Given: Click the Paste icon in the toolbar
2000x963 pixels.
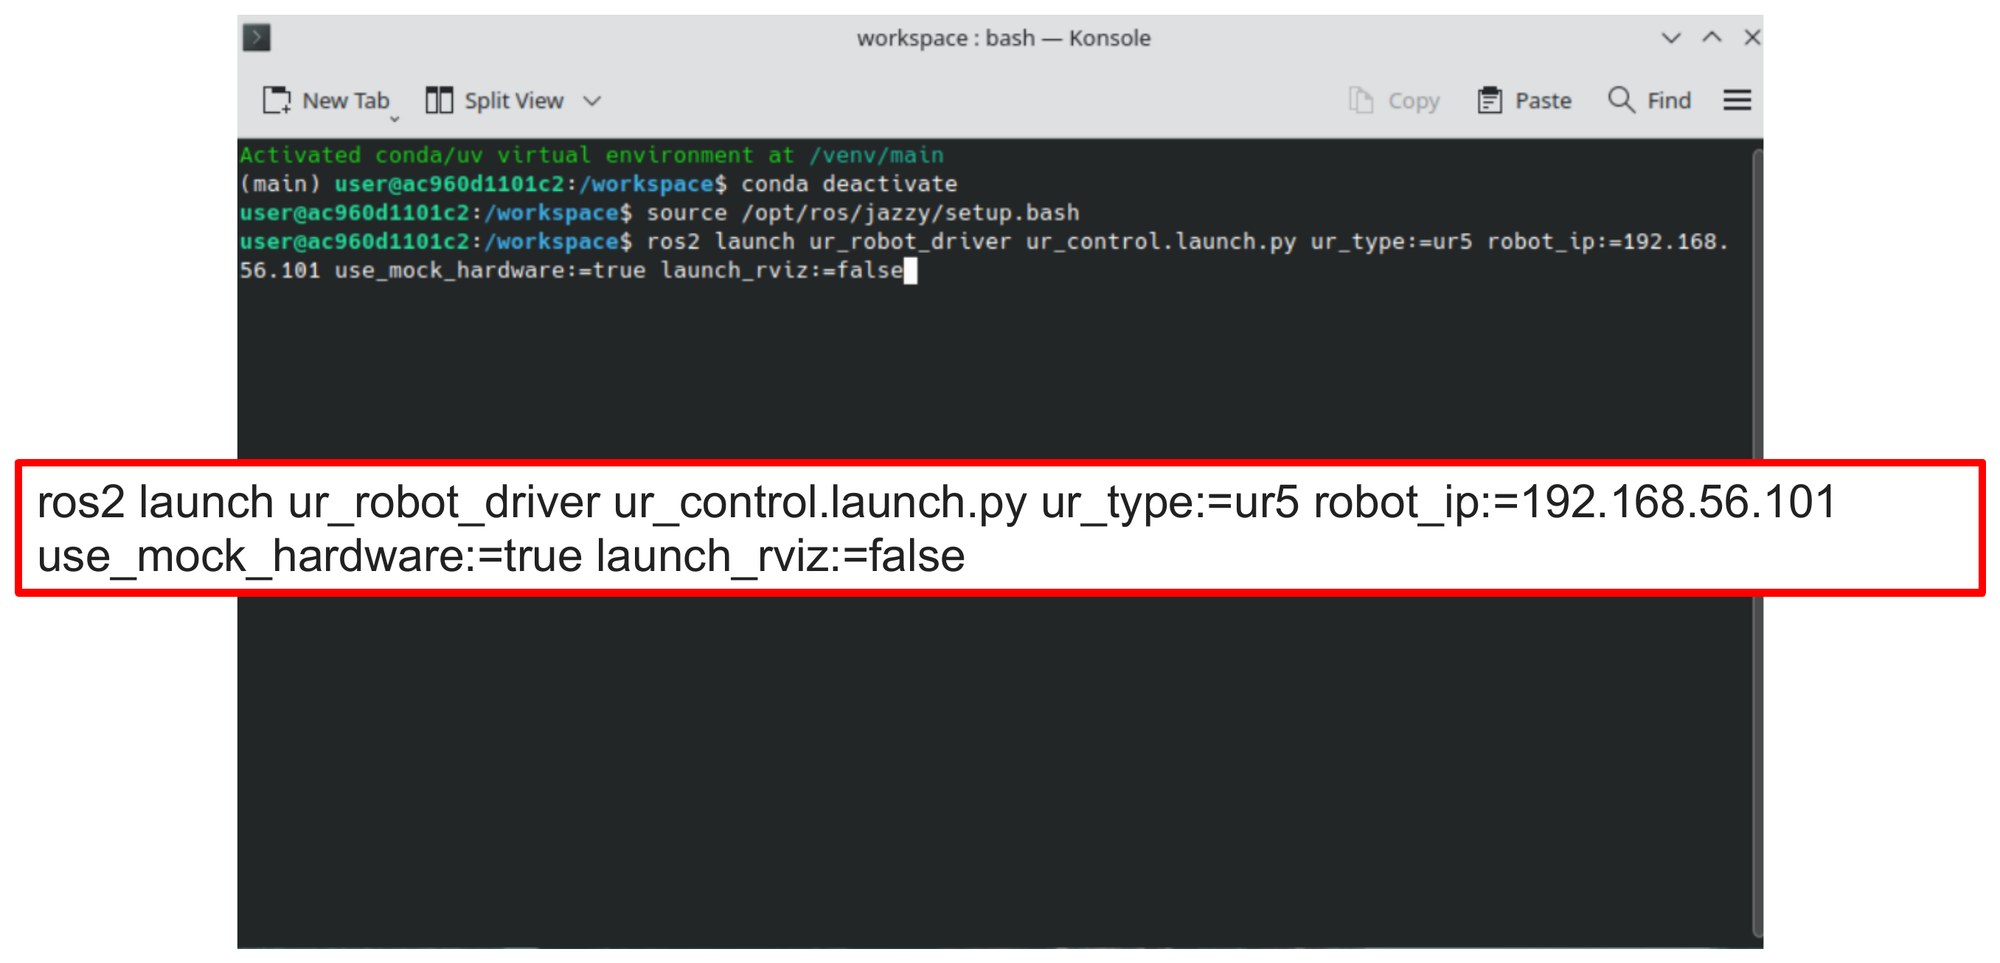Looking at the screenshot, I should pyautogui.click(x=1492, y=100).
